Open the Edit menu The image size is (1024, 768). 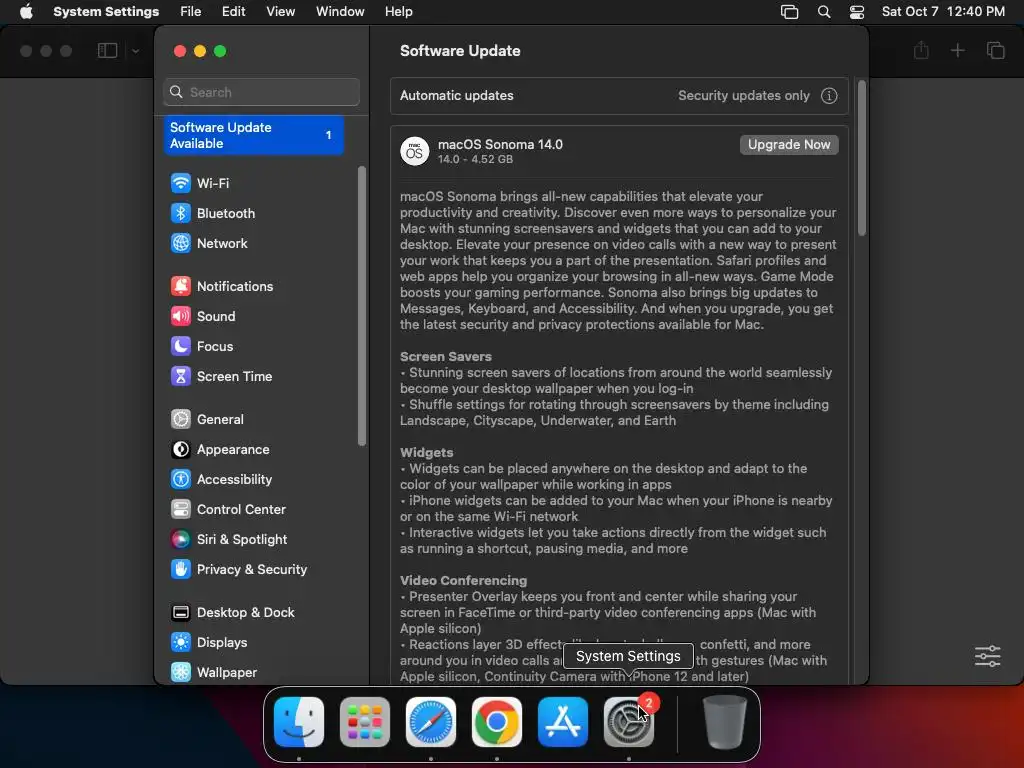pos(233,12)
